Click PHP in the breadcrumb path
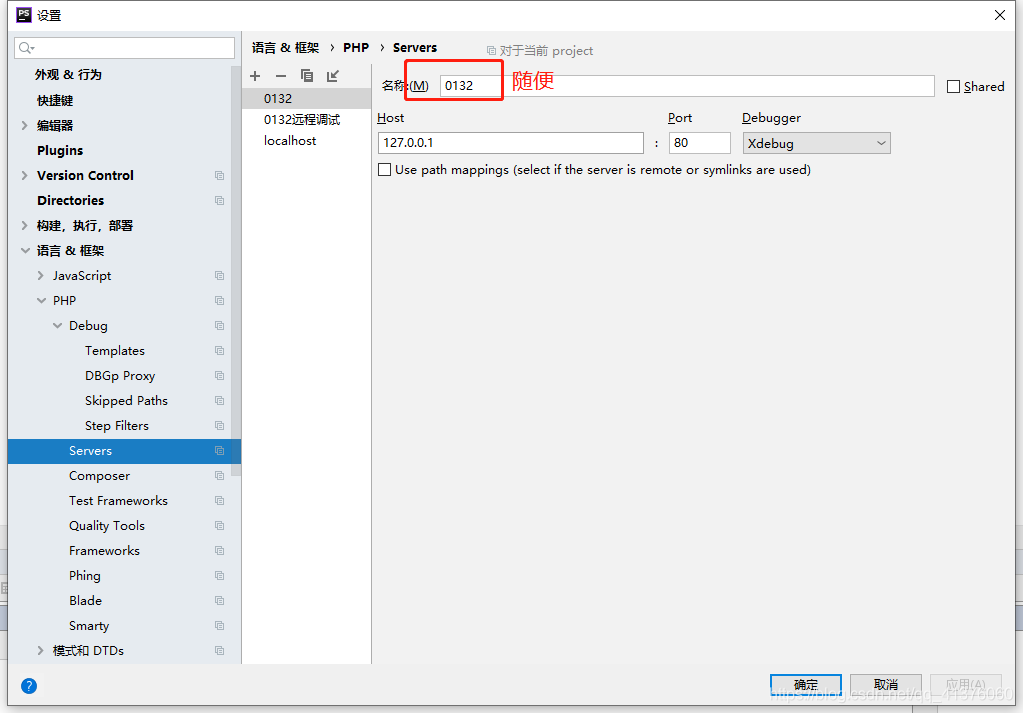This screenshot has height=713, width=1023. [x=356, y=48]
